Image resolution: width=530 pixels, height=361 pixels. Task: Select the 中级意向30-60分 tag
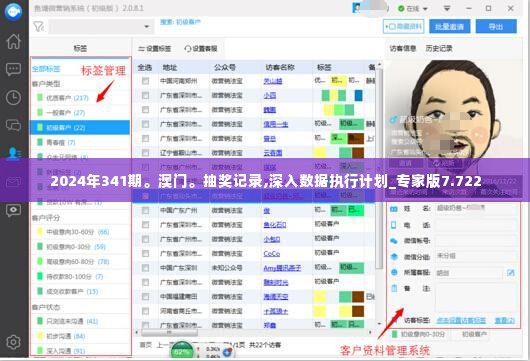80,232
